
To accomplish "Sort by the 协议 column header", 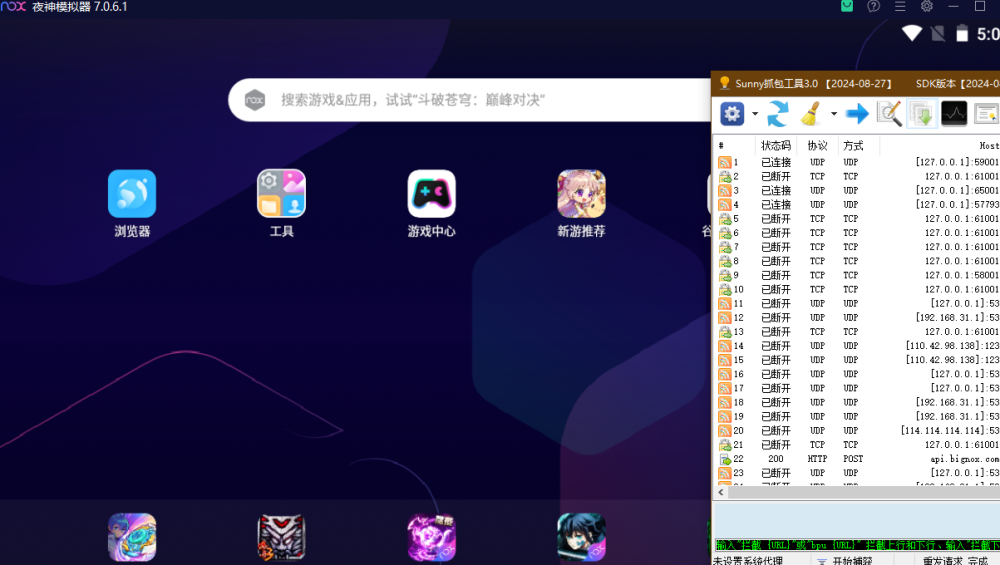I will coord(818,145).
